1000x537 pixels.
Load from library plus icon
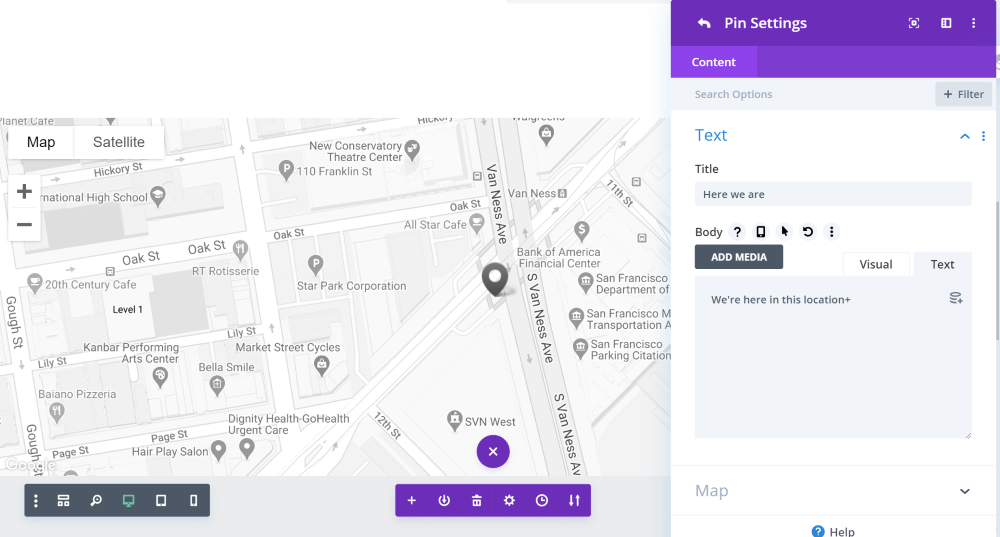point(411,501)
